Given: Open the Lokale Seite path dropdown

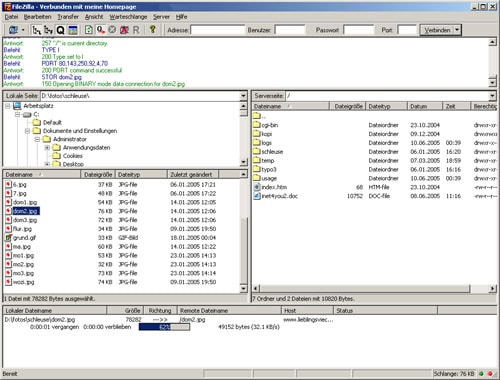Looking at the screenshot, I should click(x=243, y=96).
